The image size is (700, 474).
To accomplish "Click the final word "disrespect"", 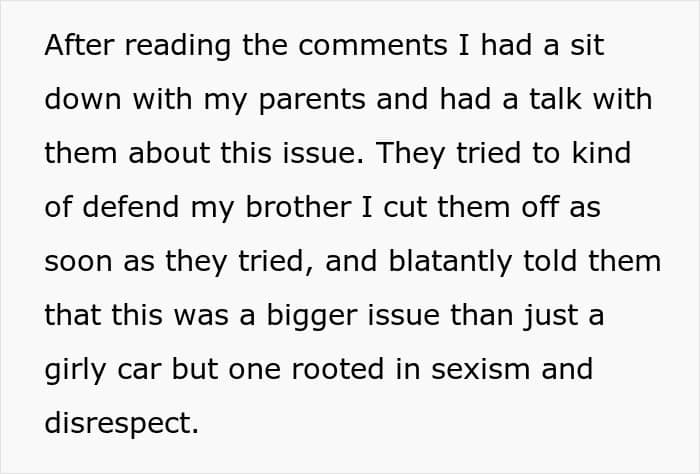I will 121,423.
